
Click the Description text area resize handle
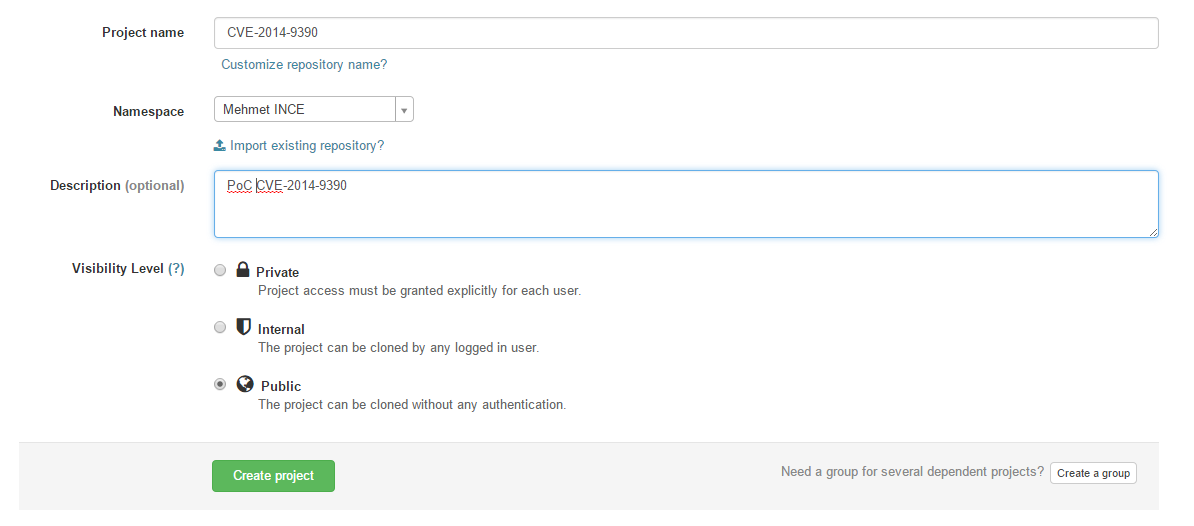pyautogui.click(x=1154, y=232)
